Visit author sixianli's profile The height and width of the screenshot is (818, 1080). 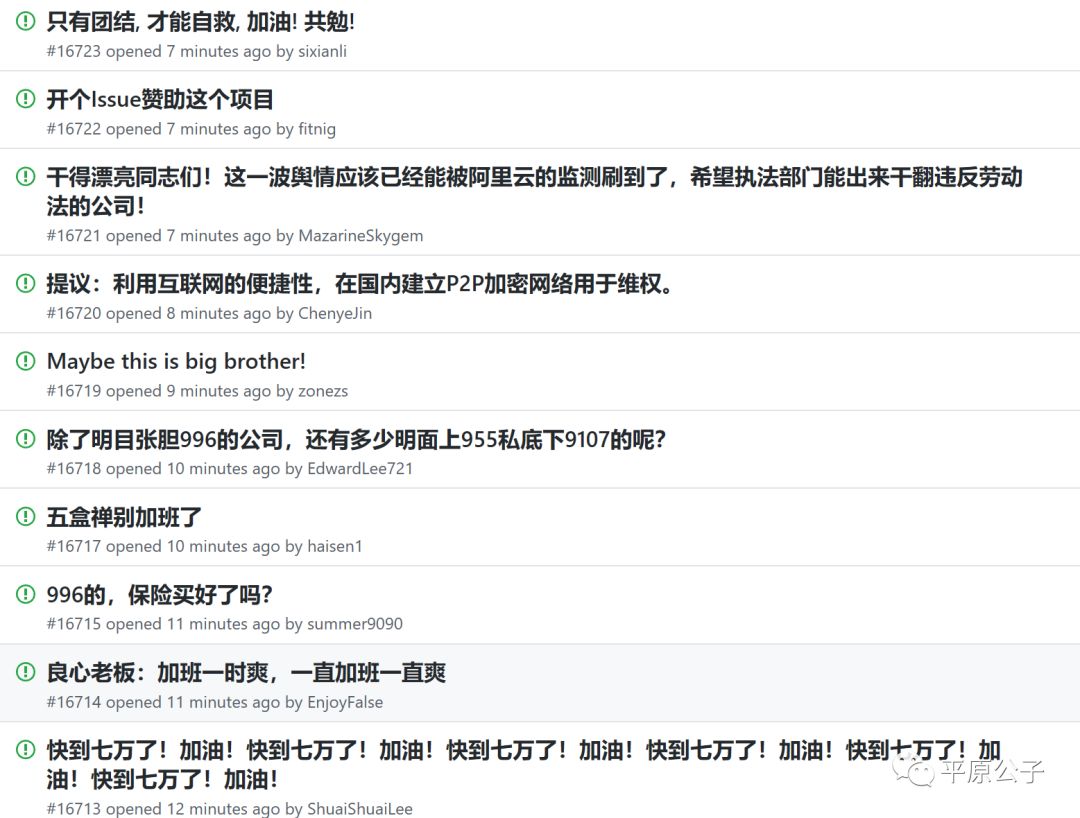click(322, 52)
